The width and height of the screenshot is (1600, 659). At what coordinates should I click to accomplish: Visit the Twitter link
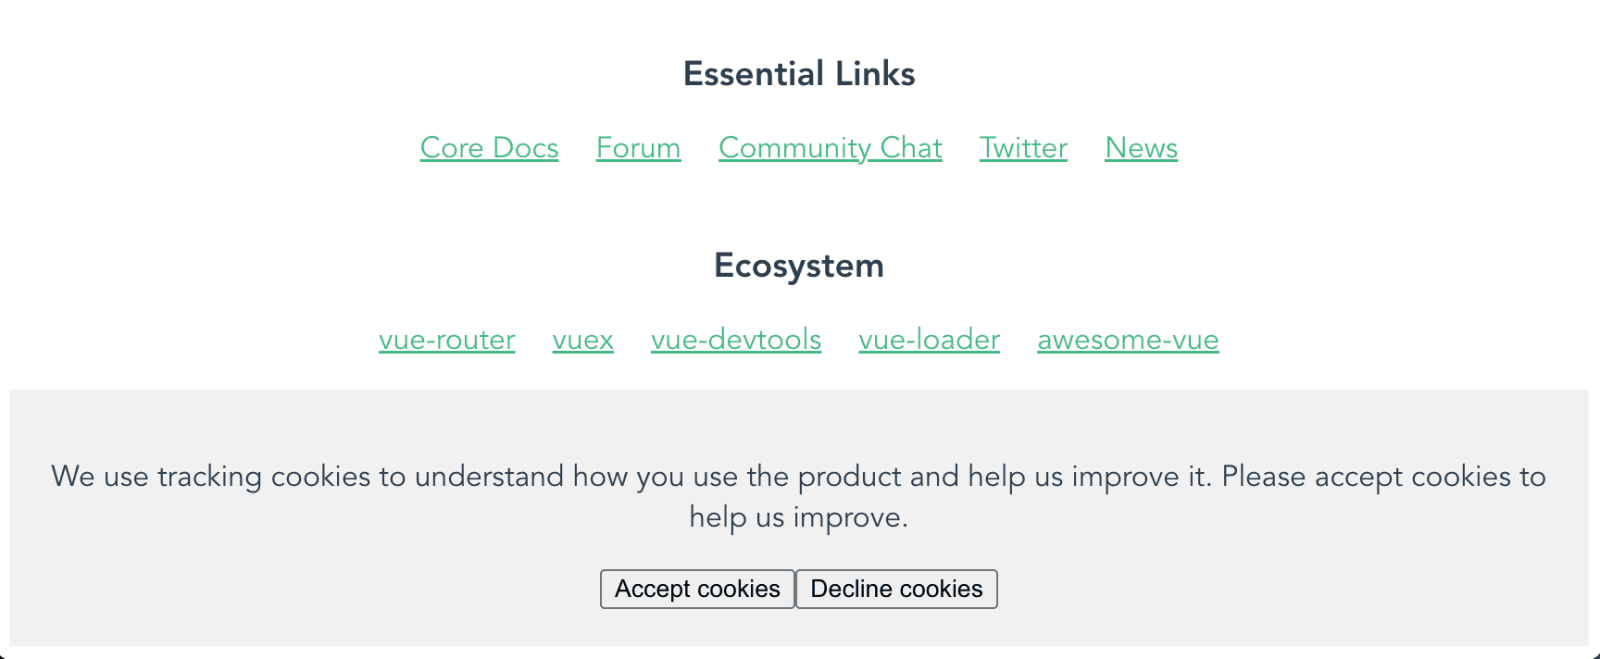pyautogui.click(x=1023, y=148)
